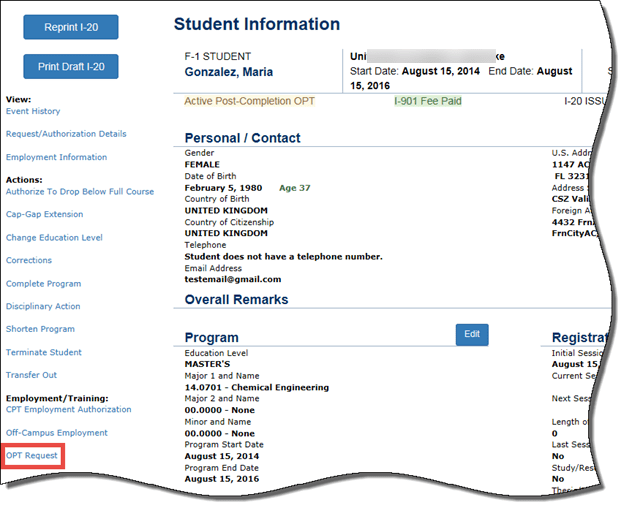Image resolution: width=624 pixels, height=508 pixels.
Task: Click Program Start Date value August 15, 2014
Action: pyautogui.click(x=222, y=456)
